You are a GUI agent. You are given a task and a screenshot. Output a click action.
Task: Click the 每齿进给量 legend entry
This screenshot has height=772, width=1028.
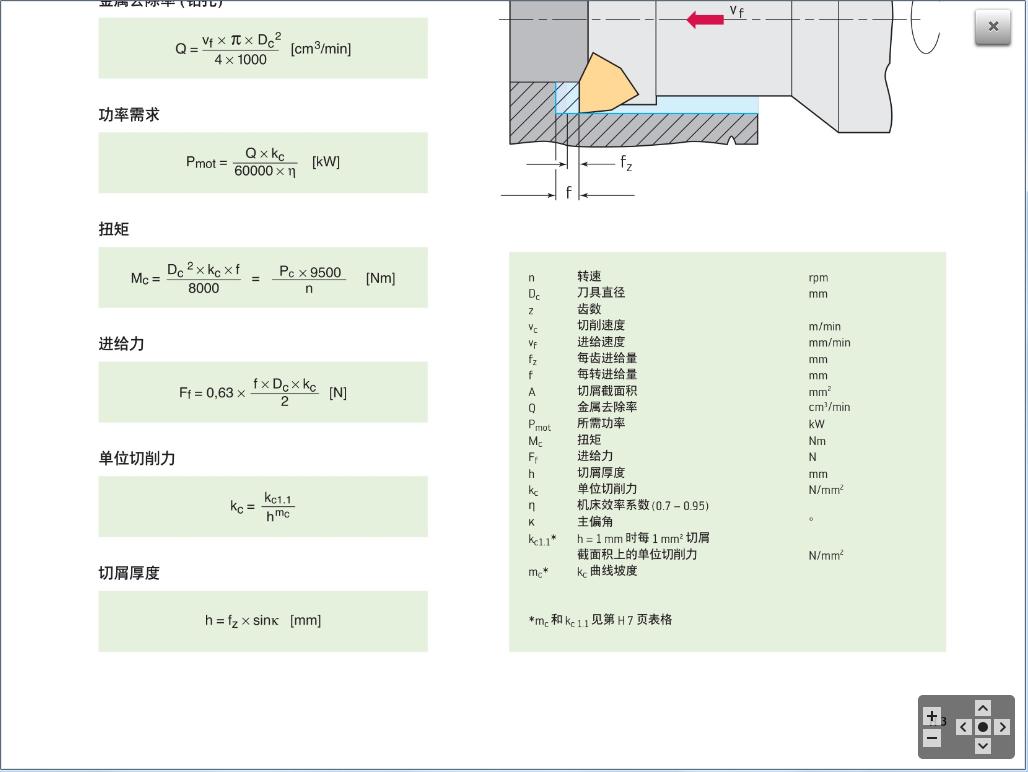607,358
